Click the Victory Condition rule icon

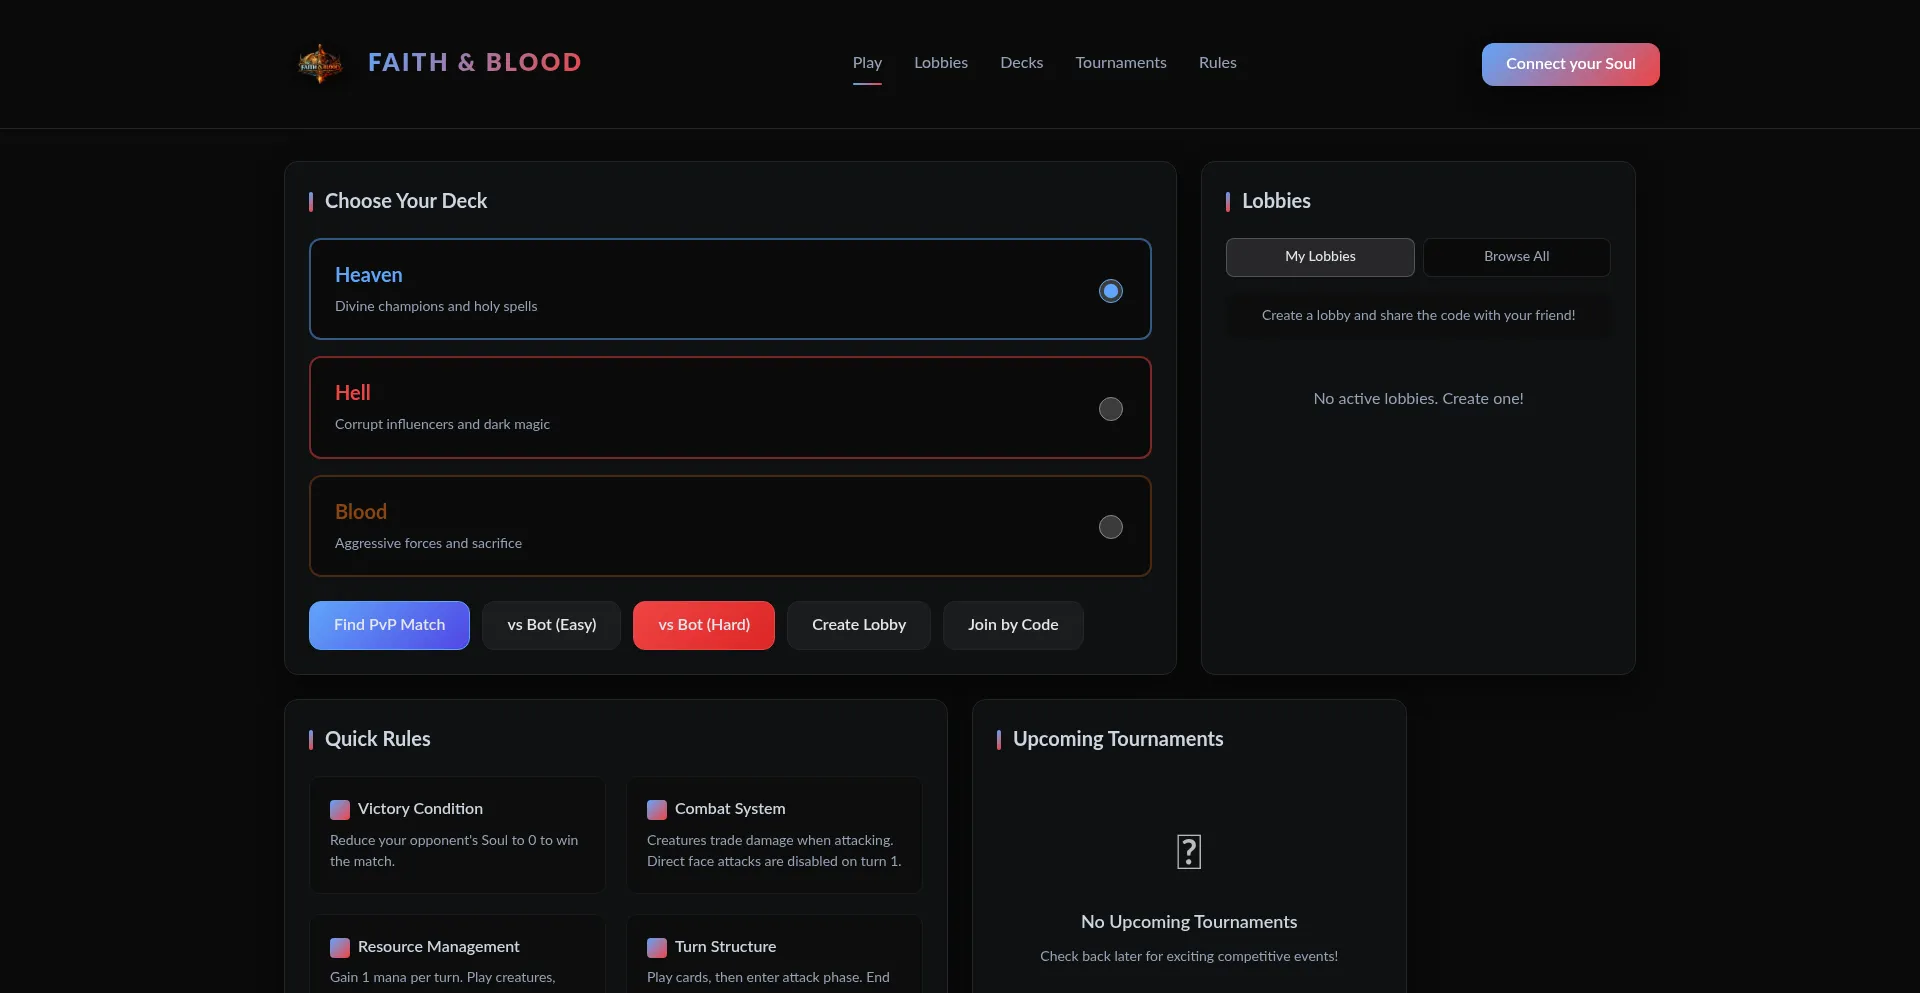(339, 810)
